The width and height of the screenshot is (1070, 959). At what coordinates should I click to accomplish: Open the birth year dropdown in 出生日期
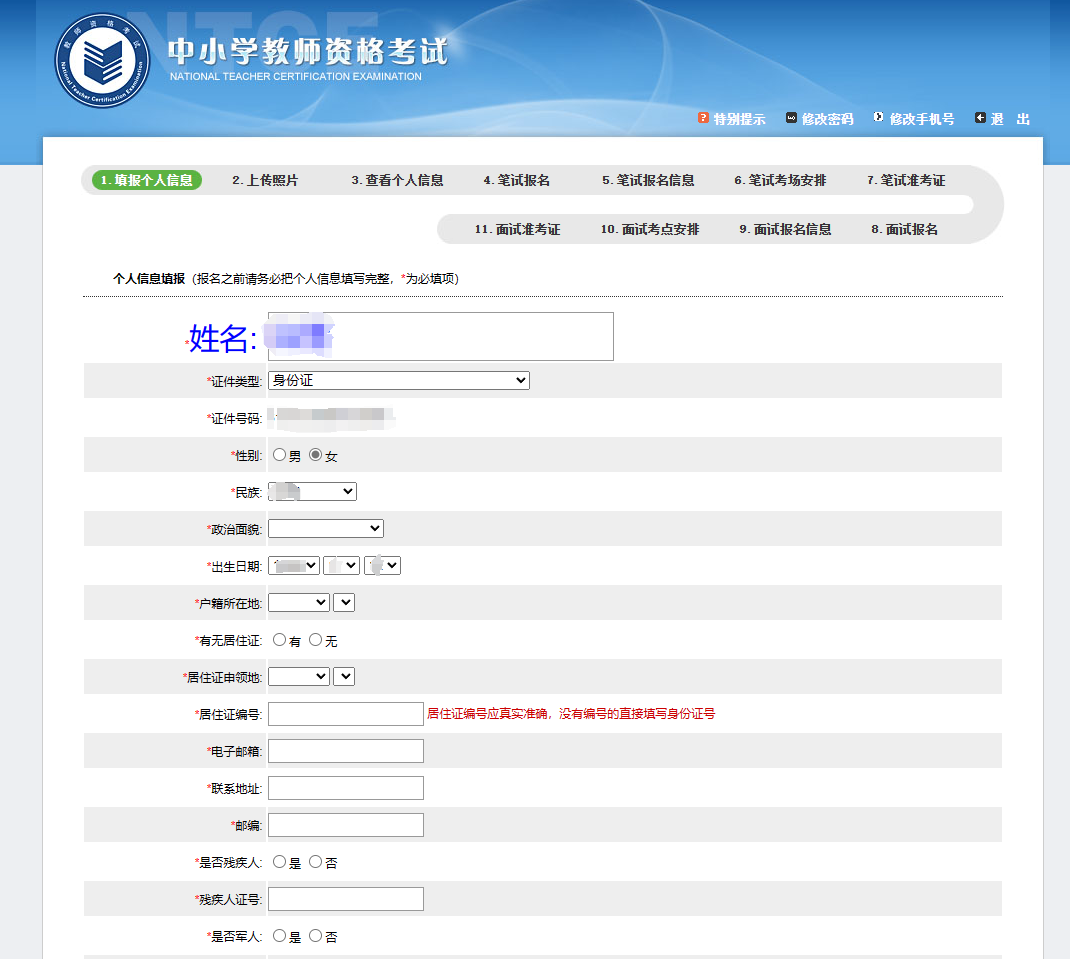click(x=292, y=565)
